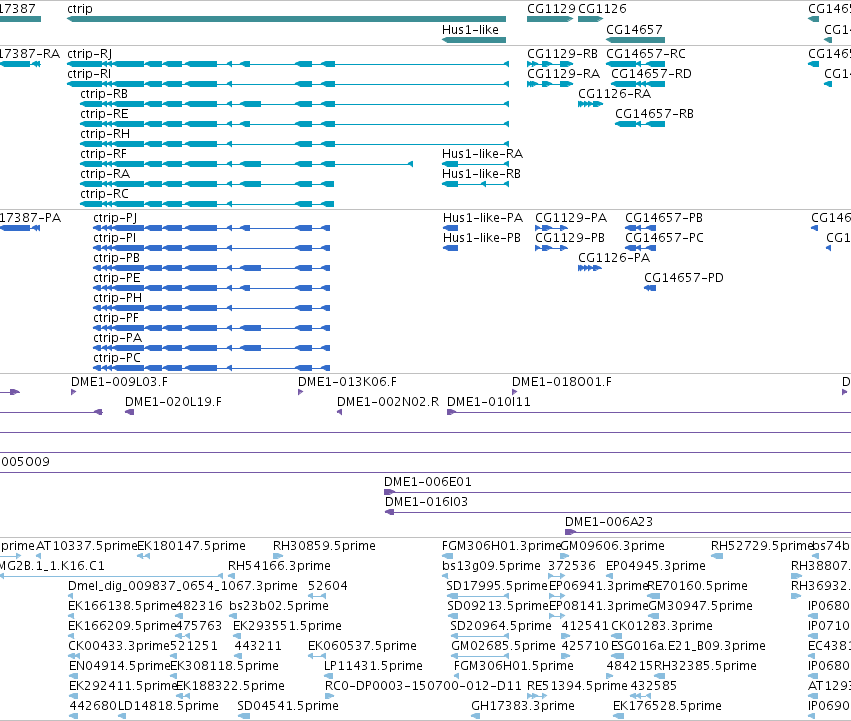The image size is (851, 721).
Task: Click the RH54166.3prime EST label
Action: [x=279, y=566]
